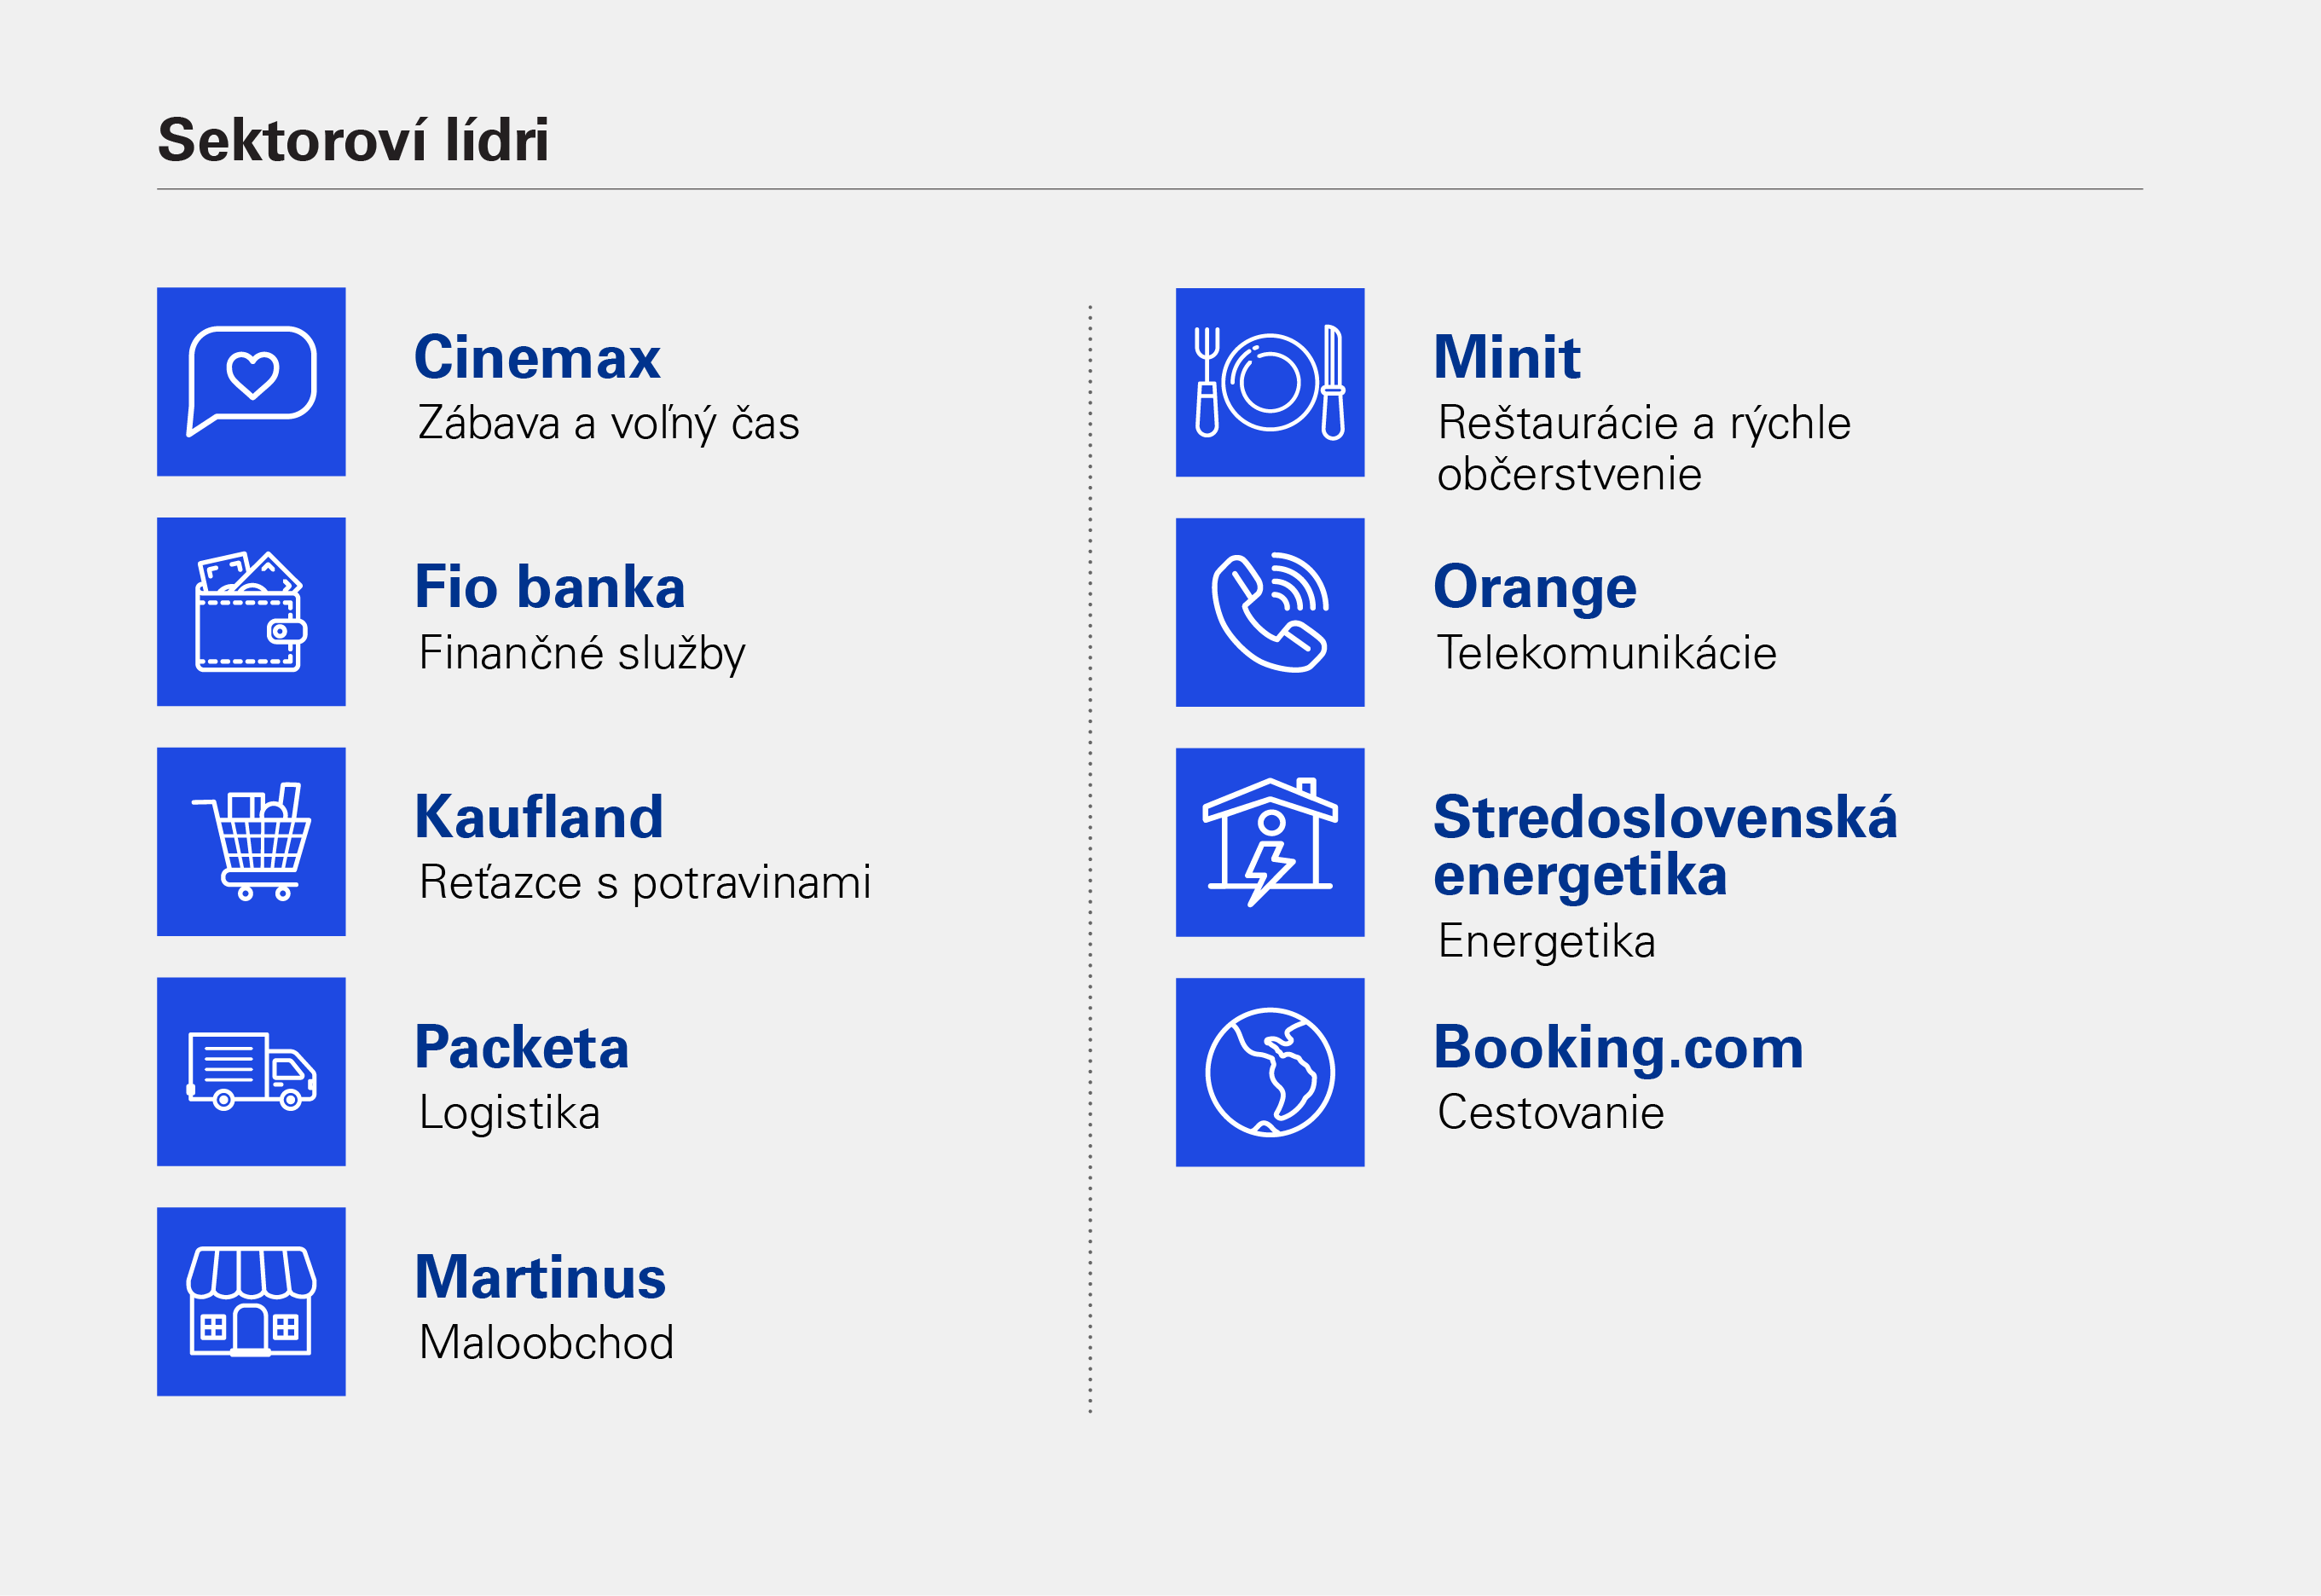Click the storefront retail icon
Screen dimensions: 2321x1596
click(251, 1302)
